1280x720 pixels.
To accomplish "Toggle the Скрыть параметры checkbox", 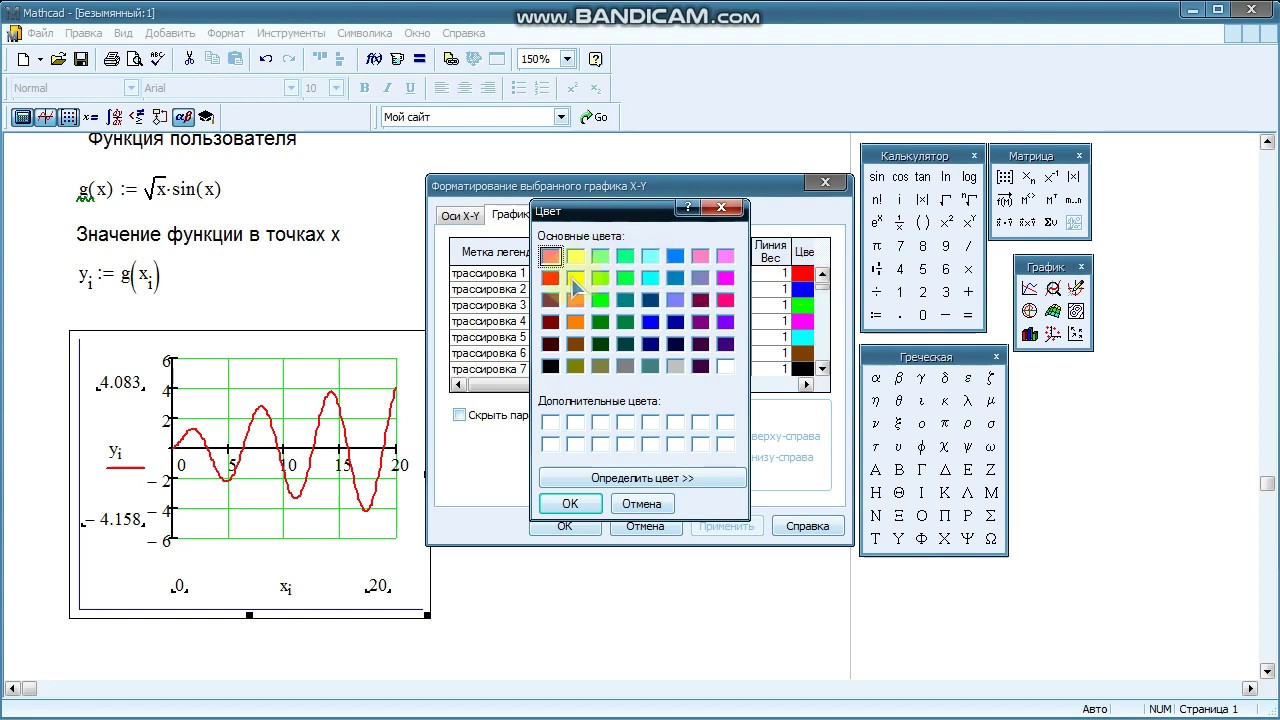I will (x=459, y=415).
